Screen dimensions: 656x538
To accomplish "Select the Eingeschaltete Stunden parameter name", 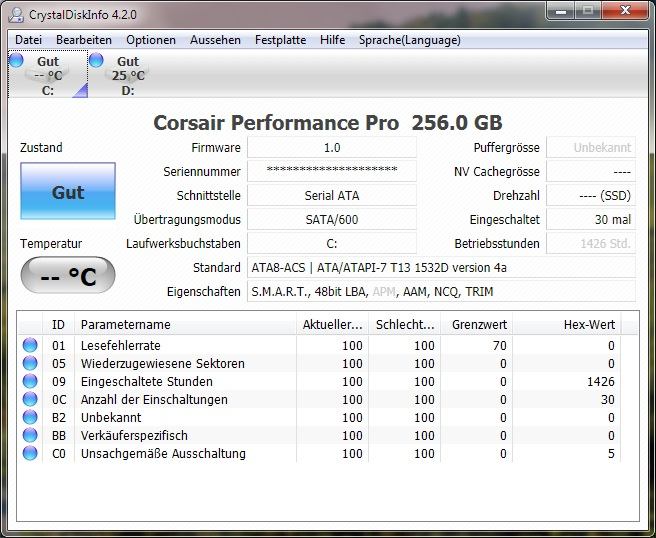I will click(x=146, y=382).
